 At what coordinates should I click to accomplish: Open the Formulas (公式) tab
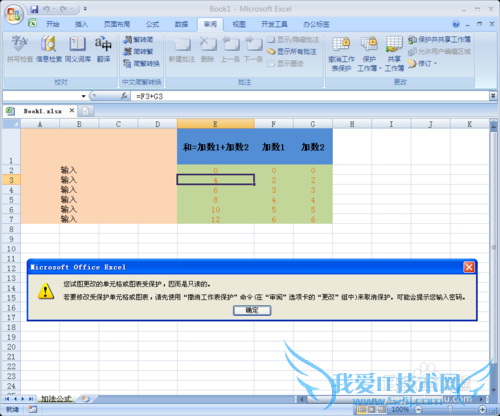coord(152,24)
